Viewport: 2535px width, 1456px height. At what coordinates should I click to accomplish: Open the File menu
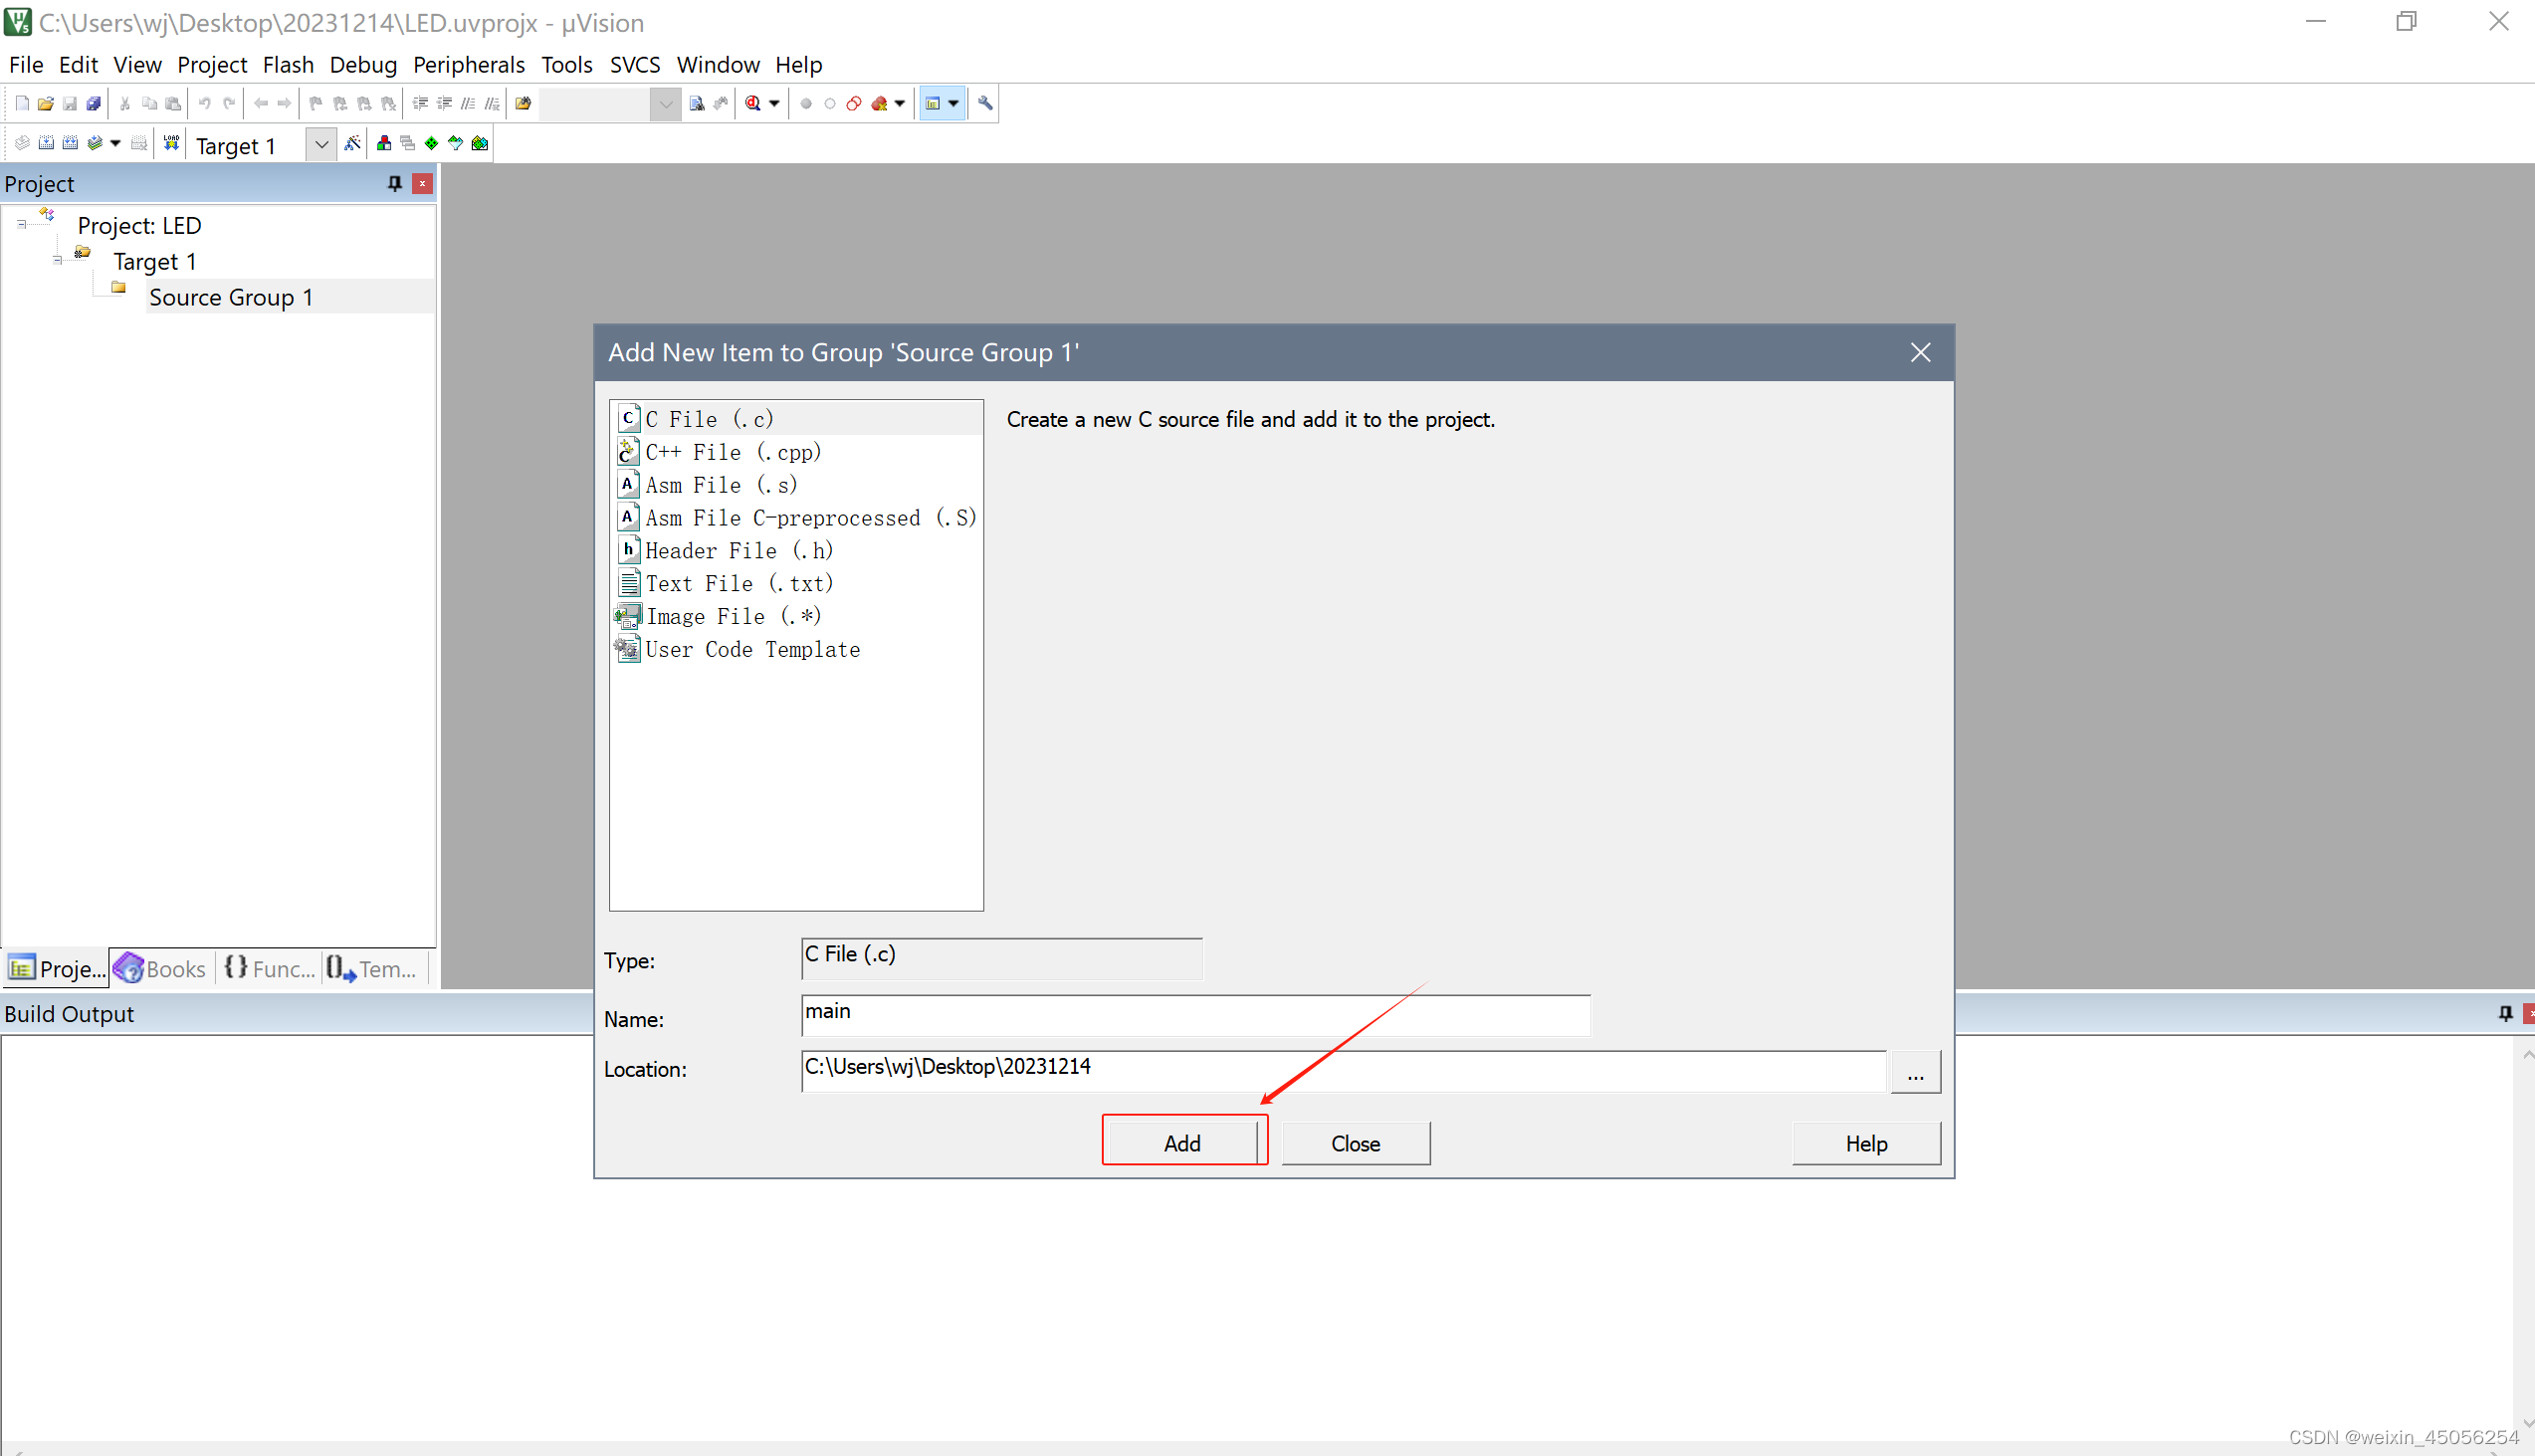pyautogui.click(x=26, y=65)
